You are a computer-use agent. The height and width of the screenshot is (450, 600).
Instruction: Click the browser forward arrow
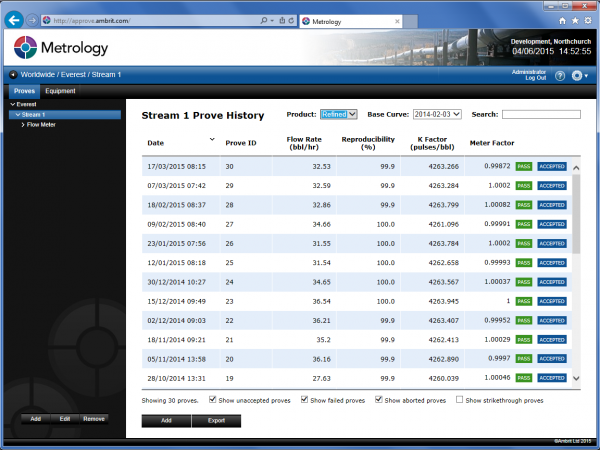coord(32,21)
